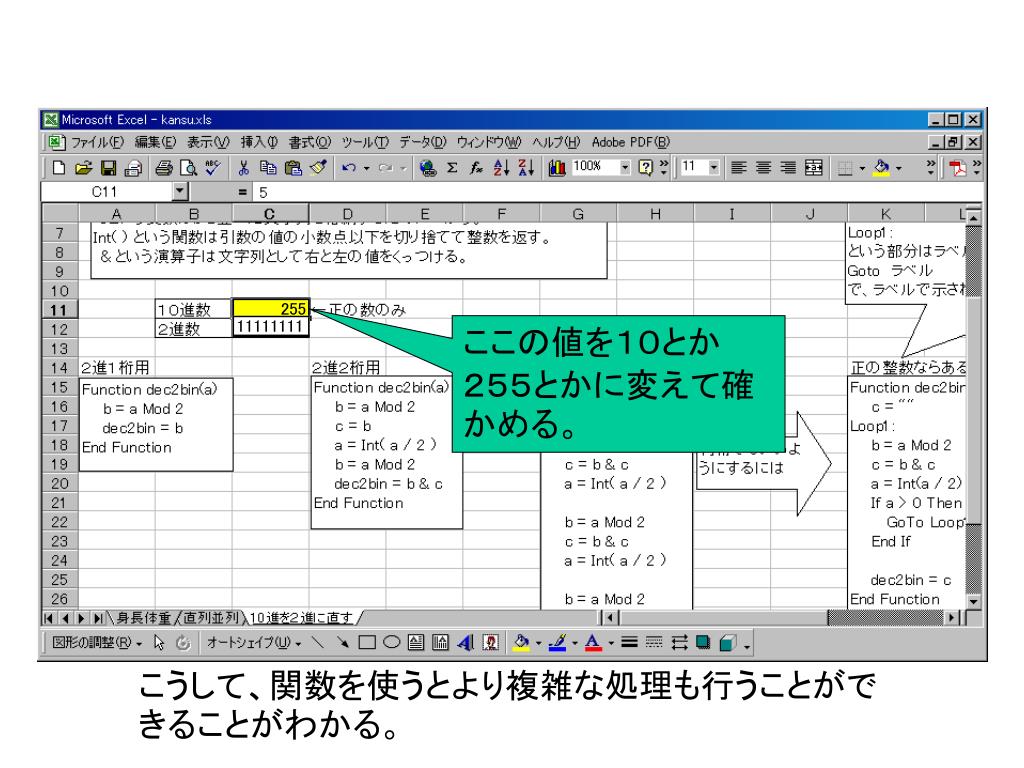Click Merge and Center

click(x=814, y=168)
